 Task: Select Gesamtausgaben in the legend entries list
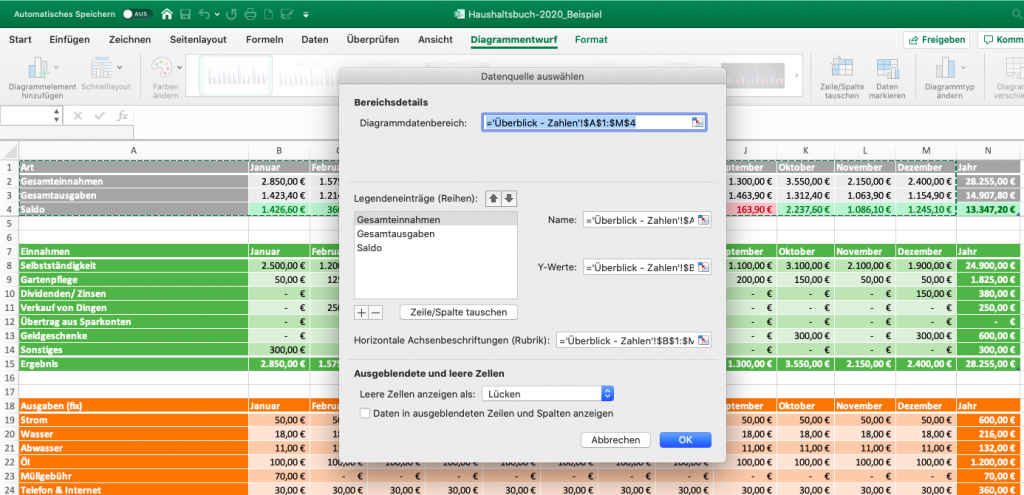[x=436, y=233]
